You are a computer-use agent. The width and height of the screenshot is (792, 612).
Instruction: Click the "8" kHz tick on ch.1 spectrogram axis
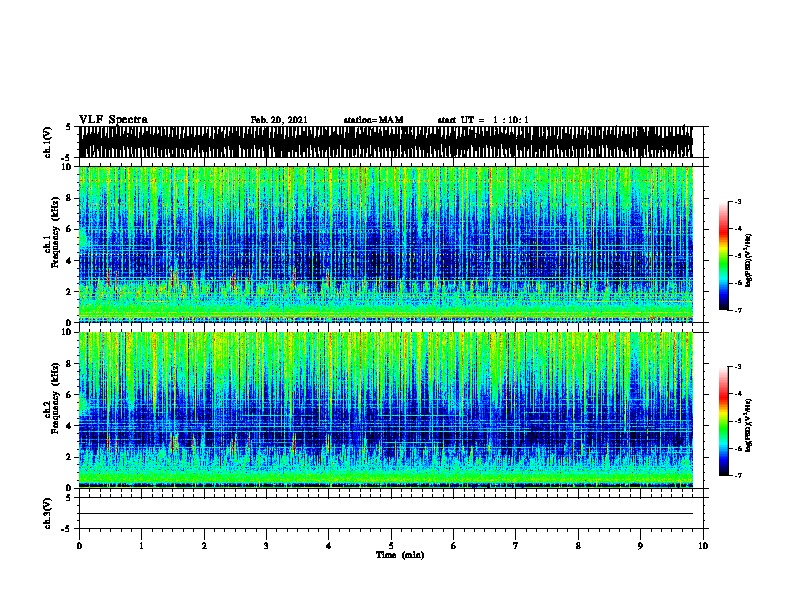(x=70, y=198)
